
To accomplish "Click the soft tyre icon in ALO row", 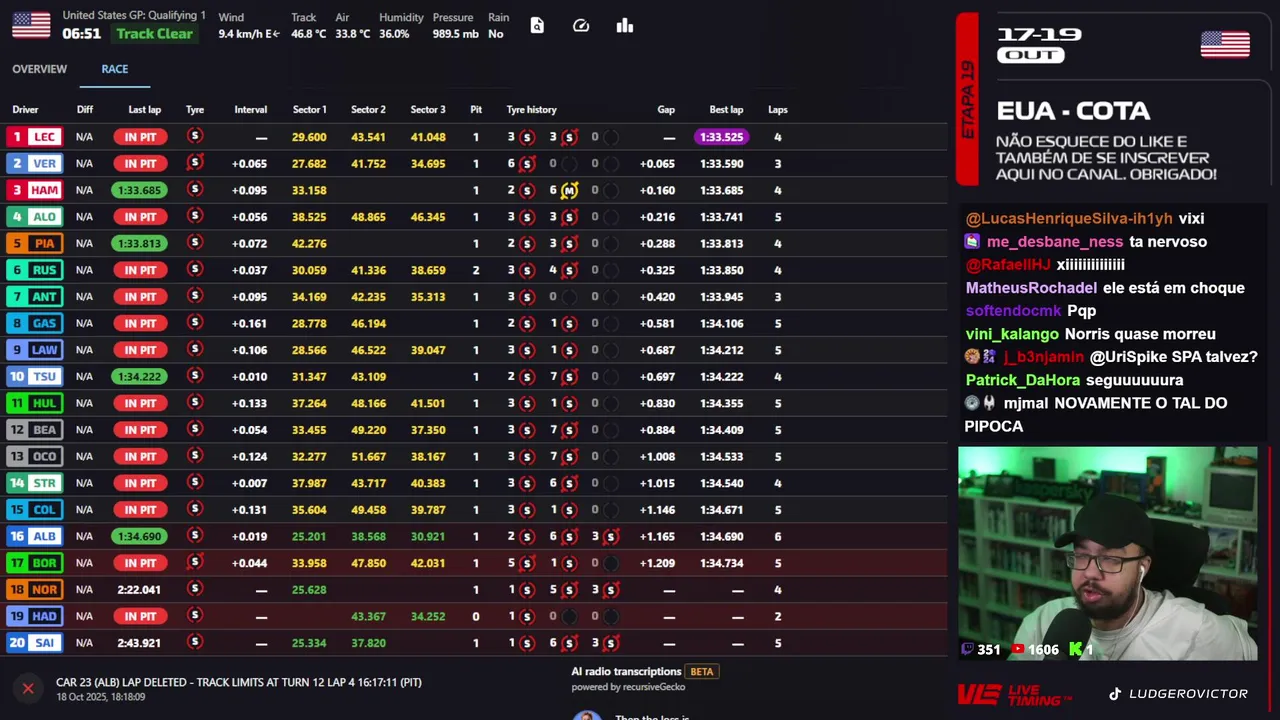I will click(x=195, y=216).
